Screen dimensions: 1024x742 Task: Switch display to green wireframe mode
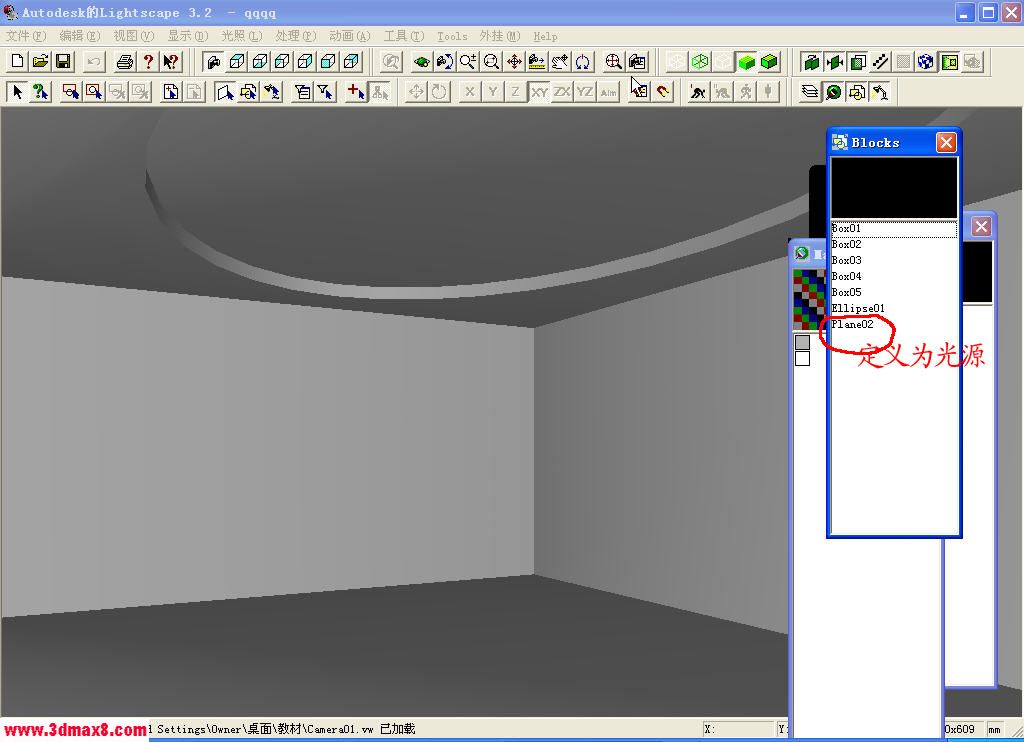700,61
